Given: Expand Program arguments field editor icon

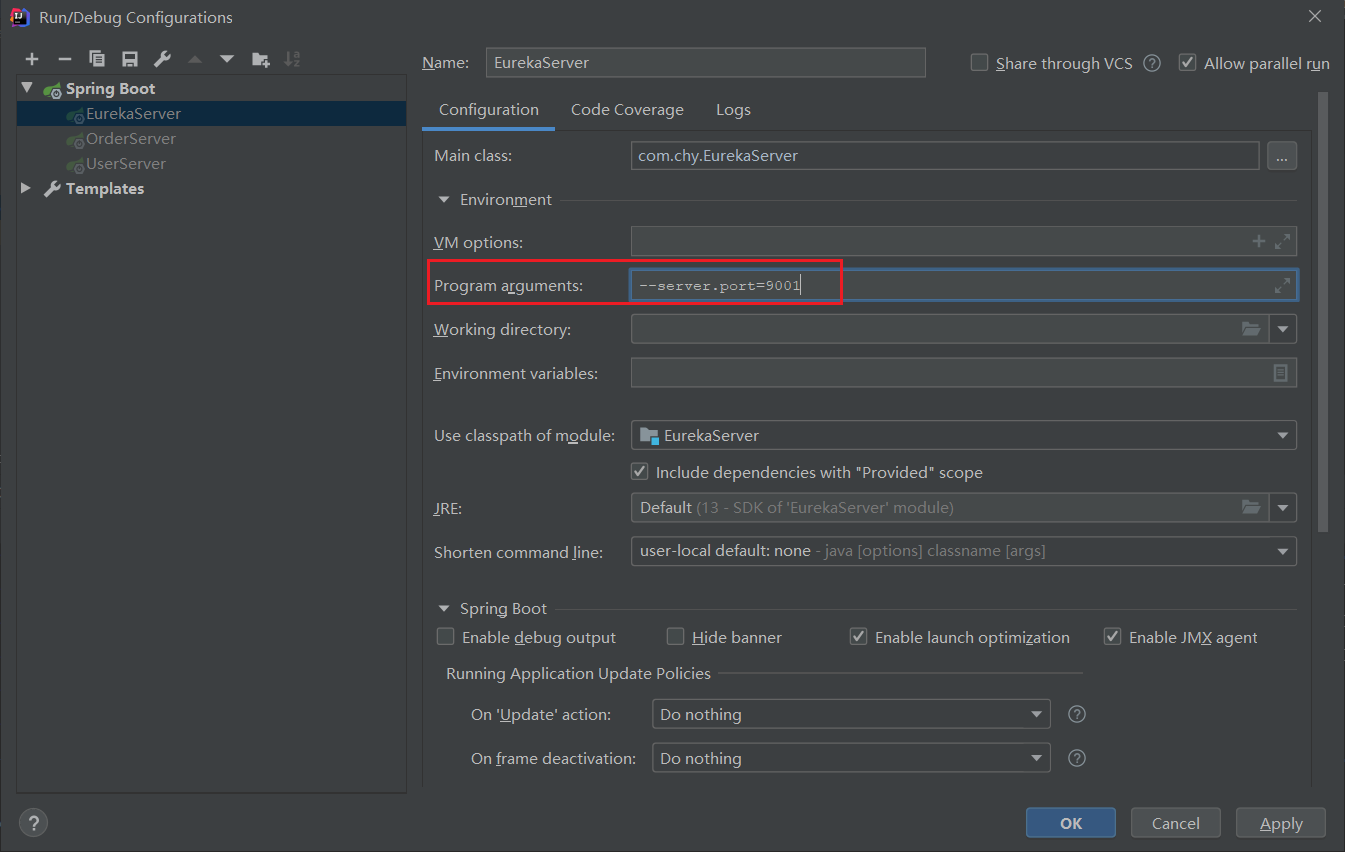Looking at the screenshot, I should click(x=1283, y=285).
